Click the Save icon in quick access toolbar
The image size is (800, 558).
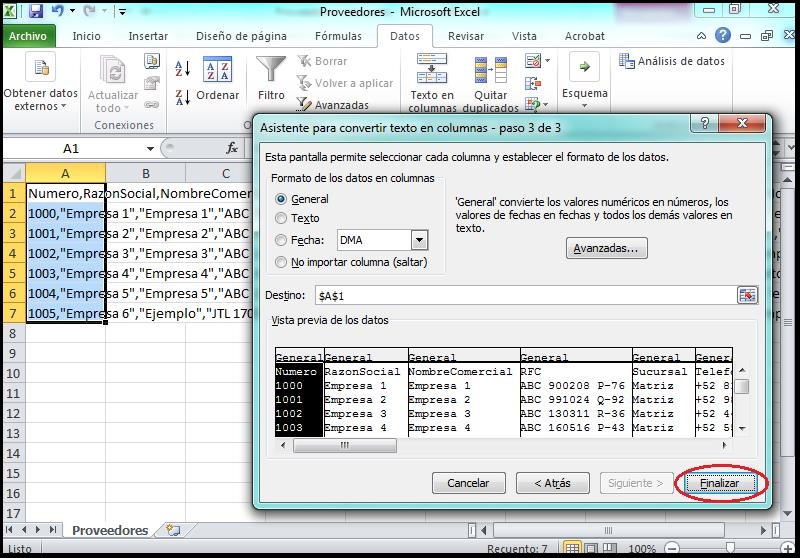[x=35, y=11]
